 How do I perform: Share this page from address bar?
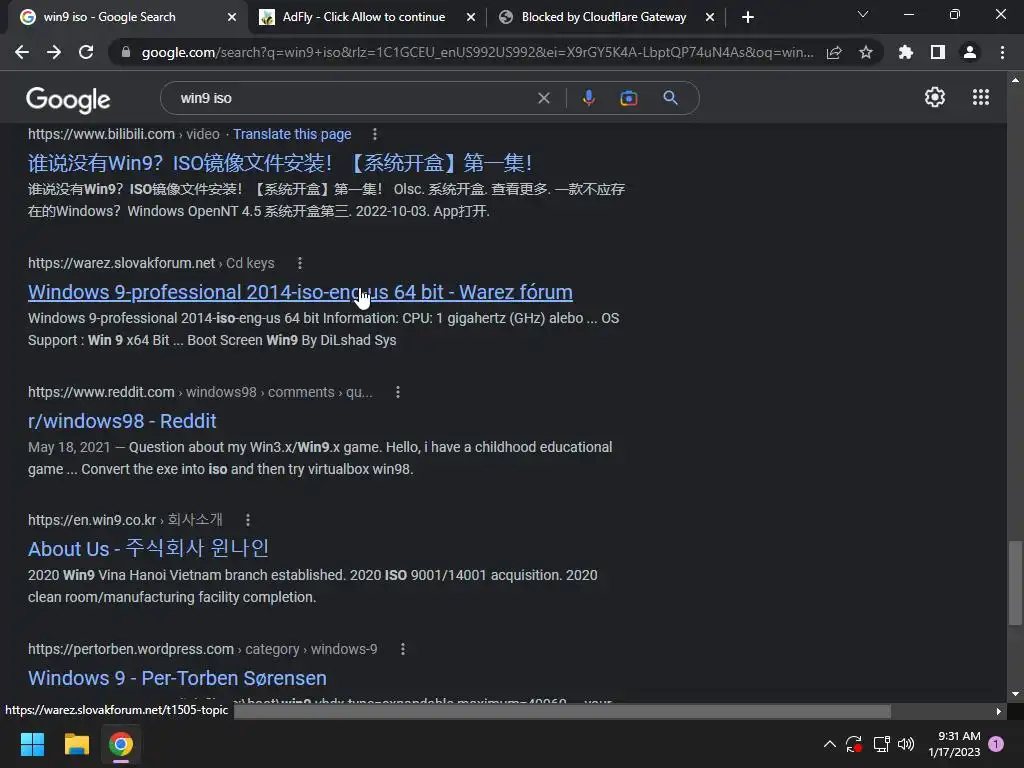pos(834,52)
